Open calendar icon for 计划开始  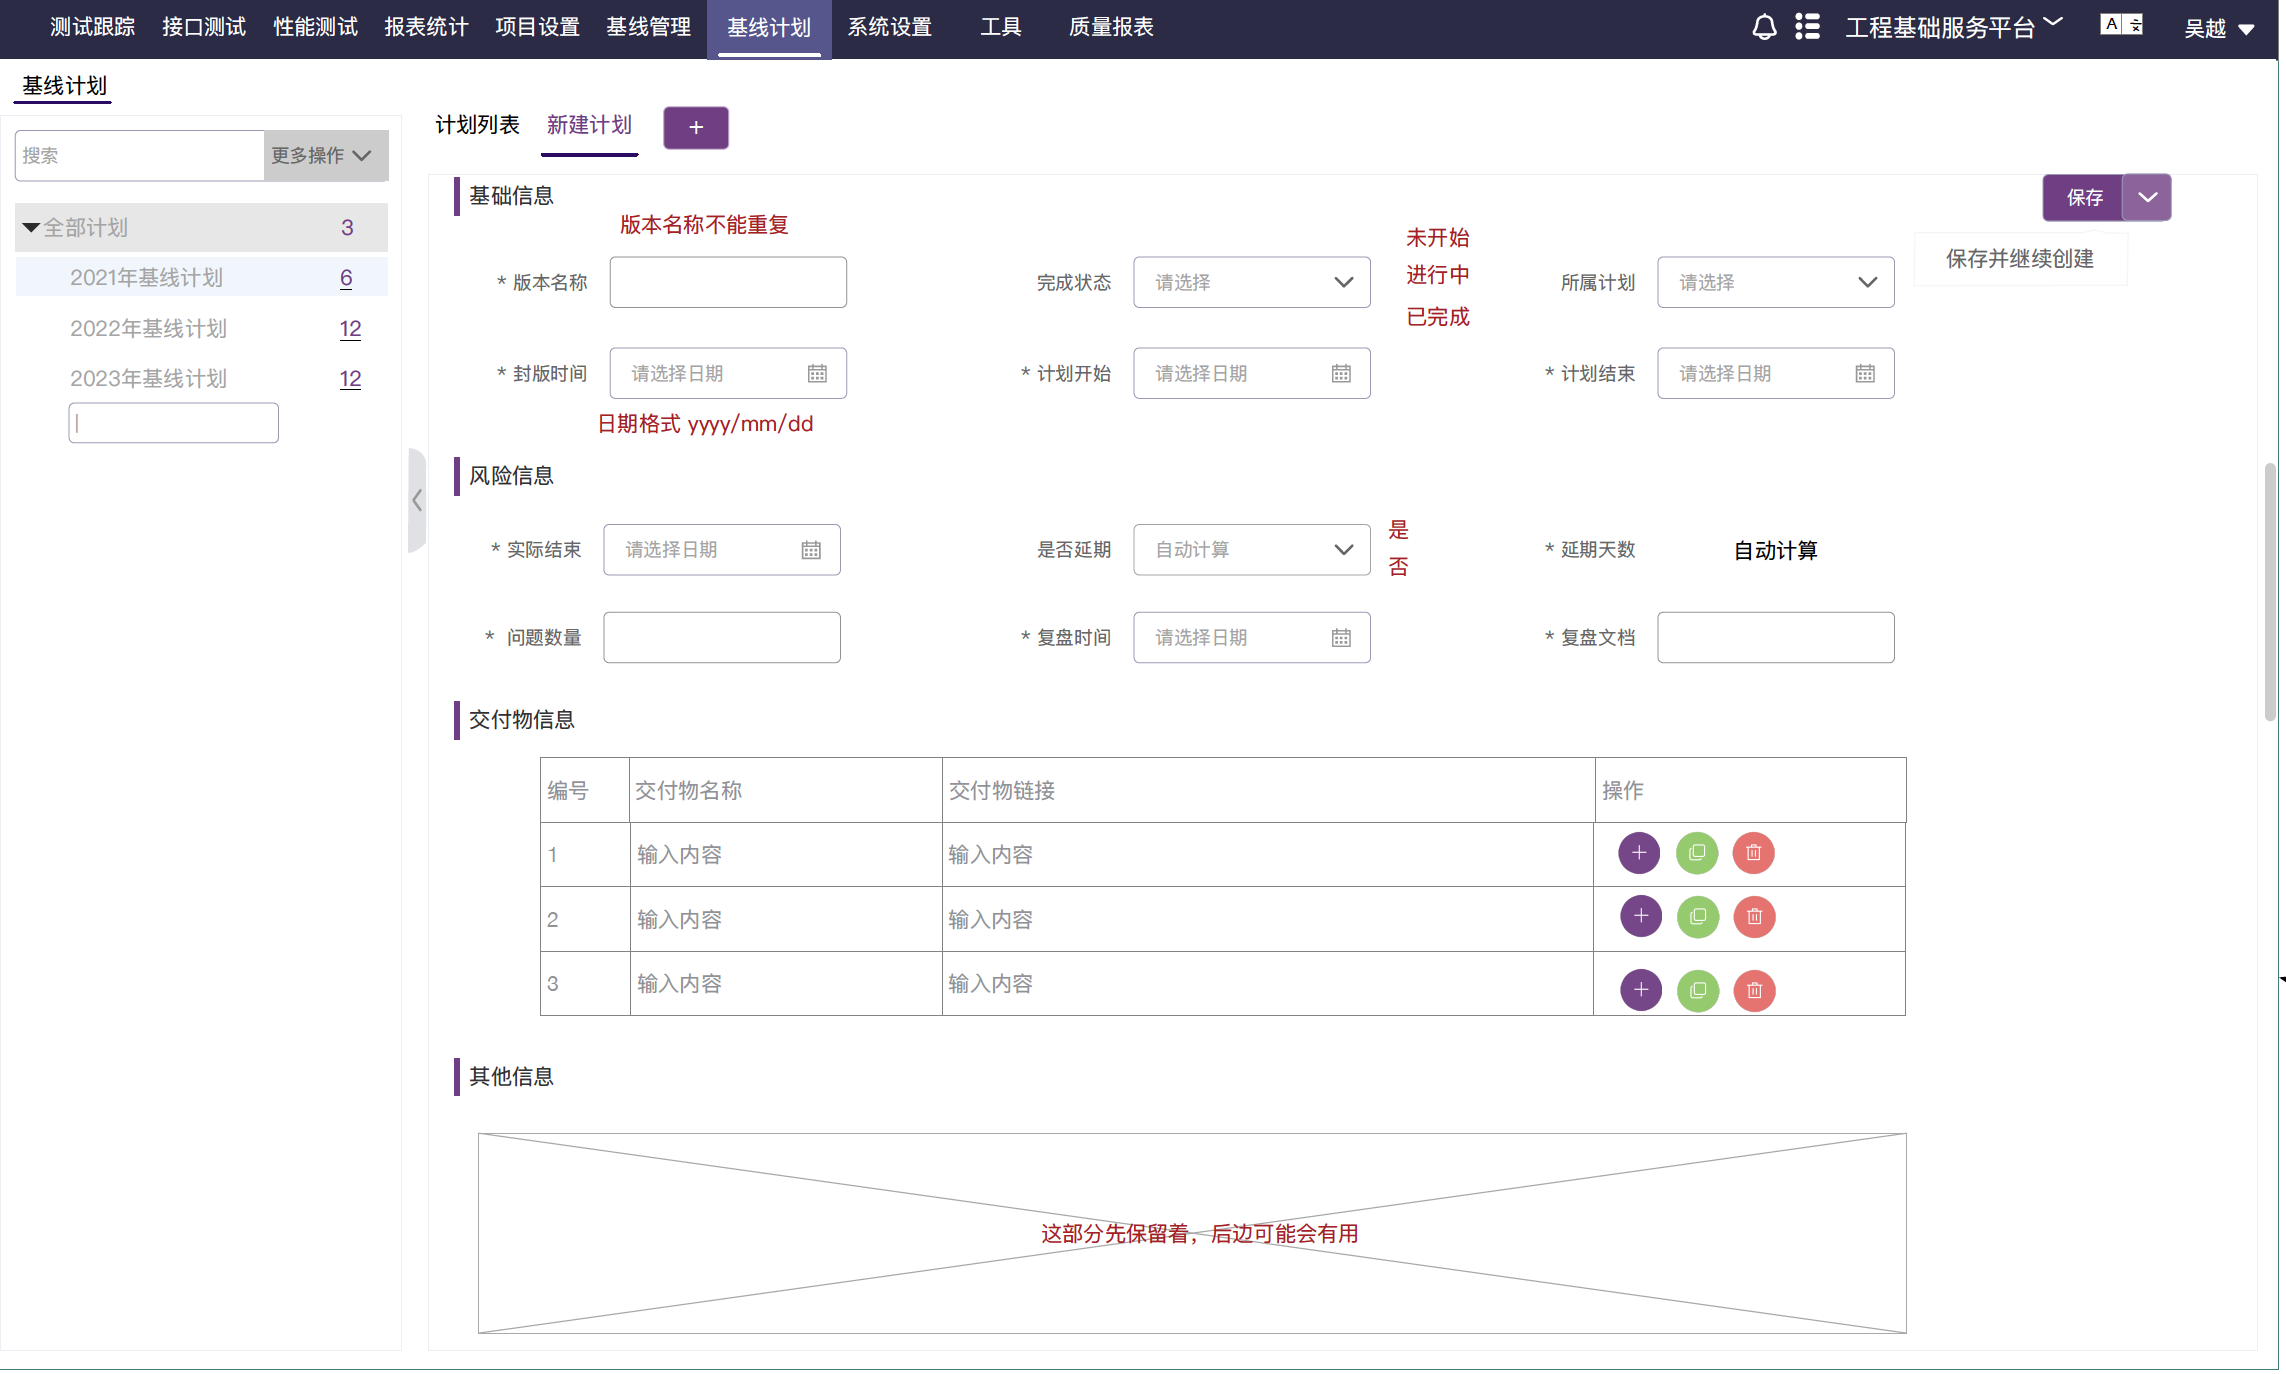click(x=1341, y=373)
